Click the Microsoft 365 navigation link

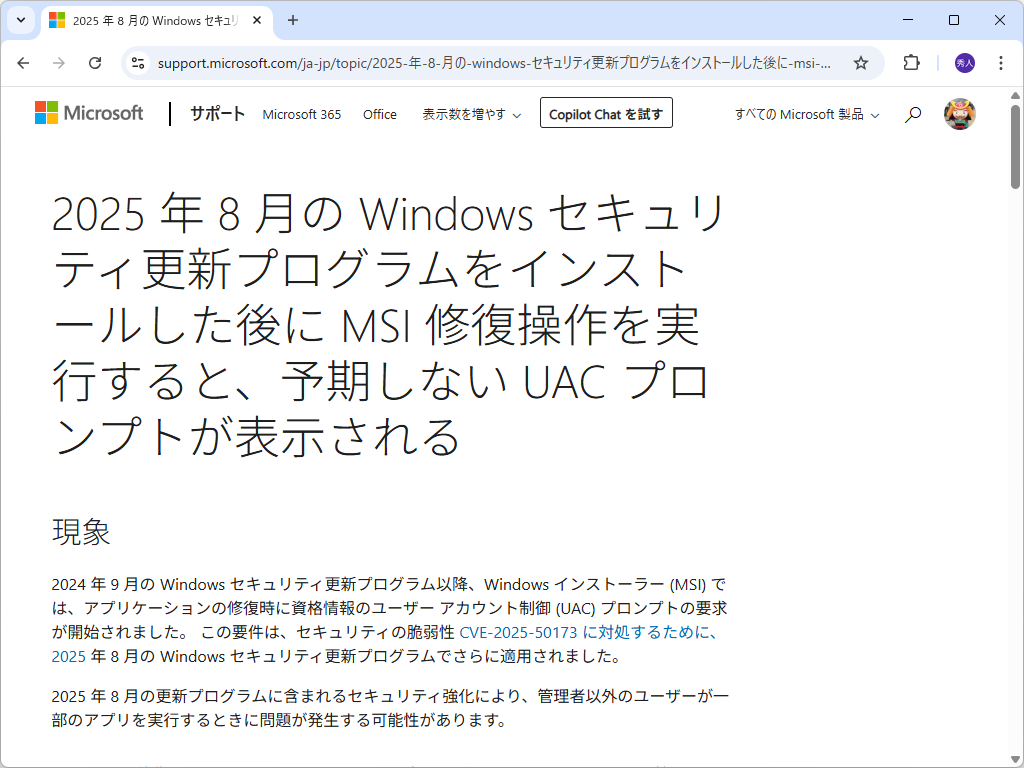pos(302,114)
